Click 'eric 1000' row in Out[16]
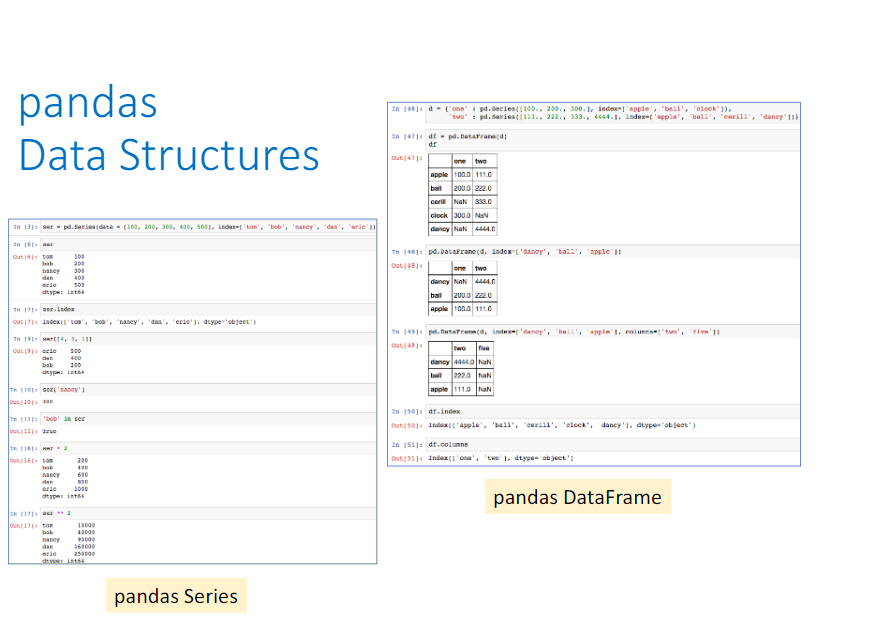 (65, 489)
